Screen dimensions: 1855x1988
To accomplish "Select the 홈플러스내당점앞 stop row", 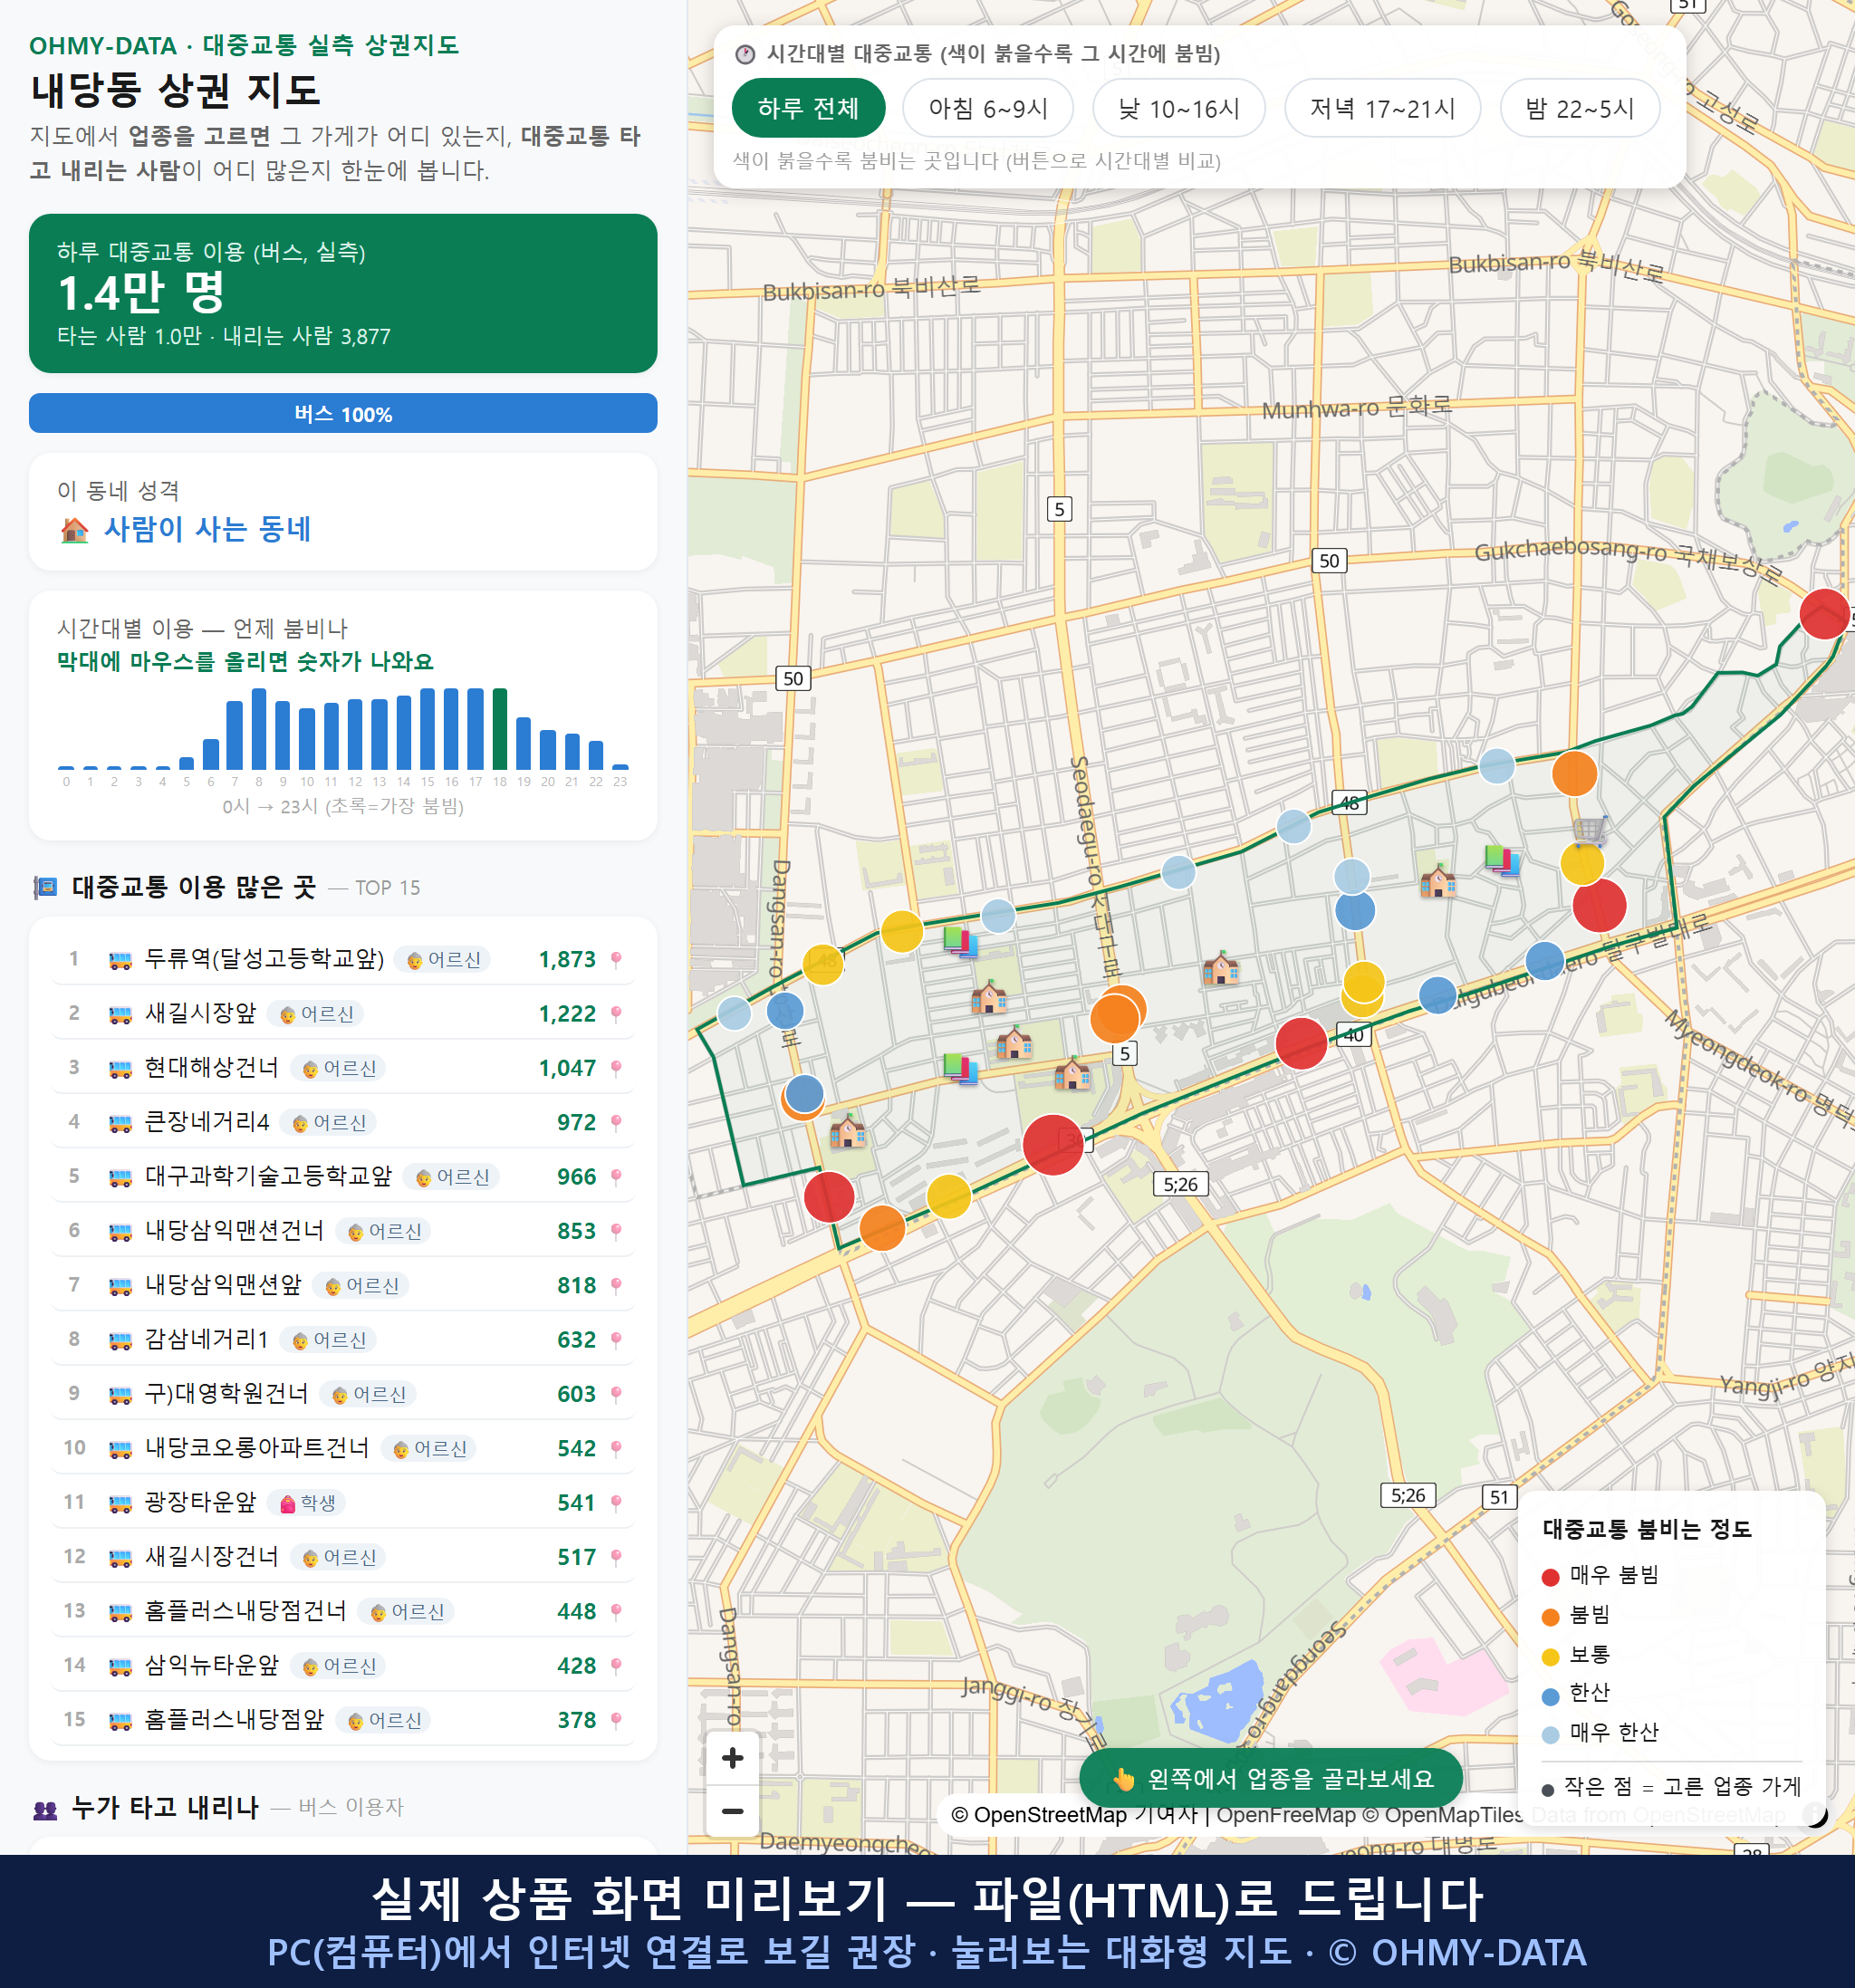I will pyautogui.click(x=343, y=1719).
